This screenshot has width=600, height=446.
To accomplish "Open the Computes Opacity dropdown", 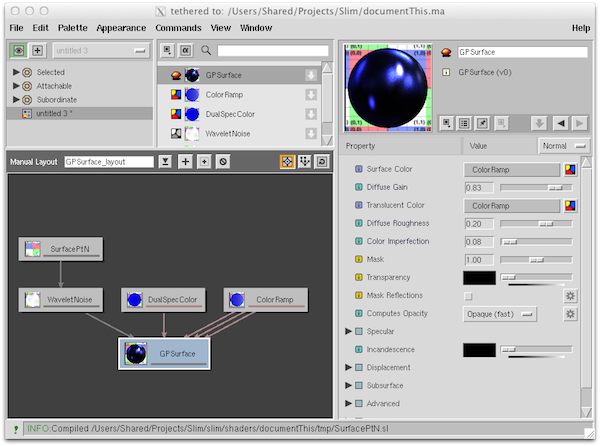I will click(x=500, y=314).
